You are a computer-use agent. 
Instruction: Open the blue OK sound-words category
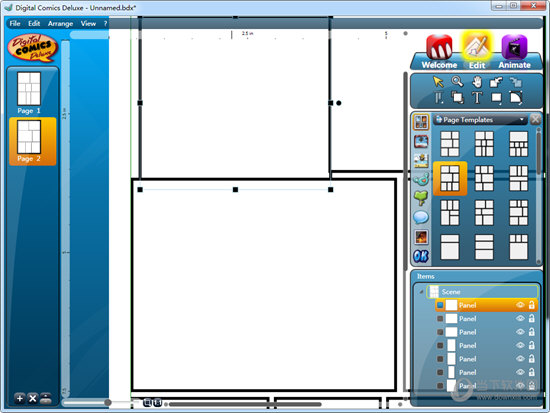[421, 256]
